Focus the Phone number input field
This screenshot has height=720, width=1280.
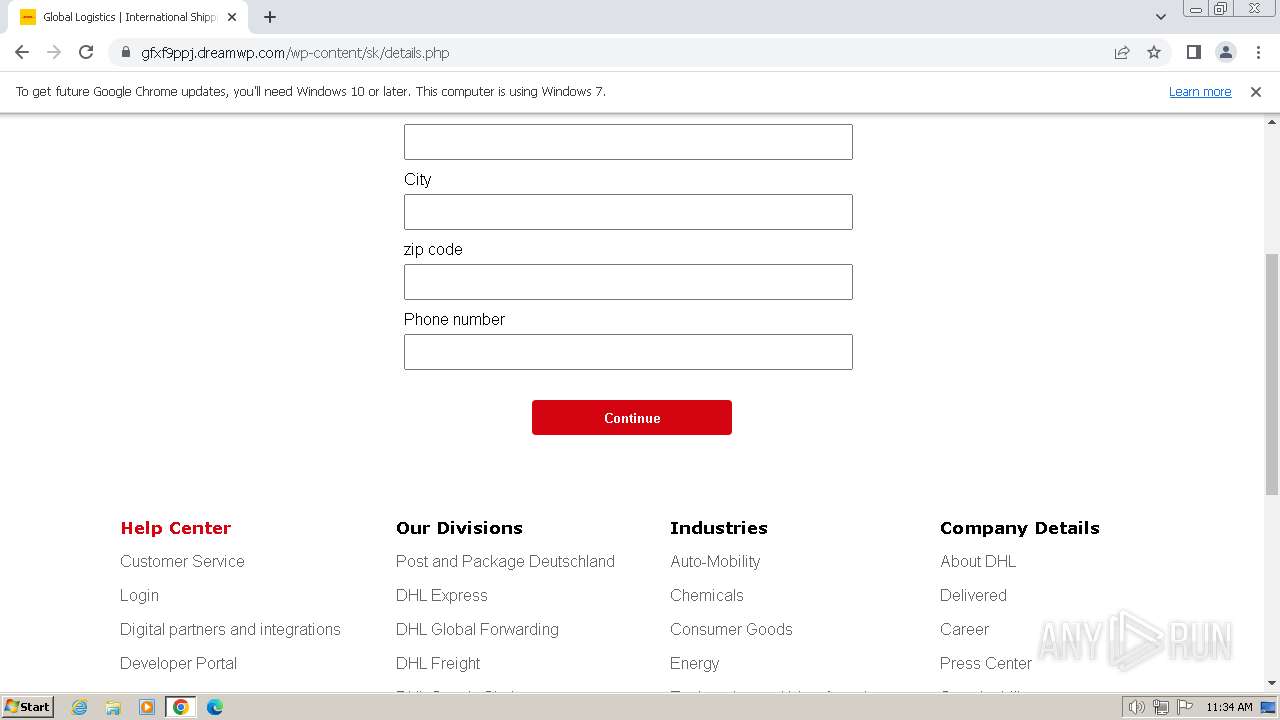tap(628, 352)
